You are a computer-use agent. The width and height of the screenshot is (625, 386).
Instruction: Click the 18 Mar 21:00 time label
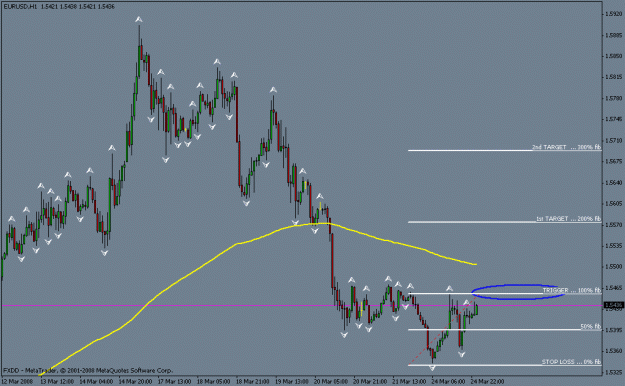(x=252, y=381)
